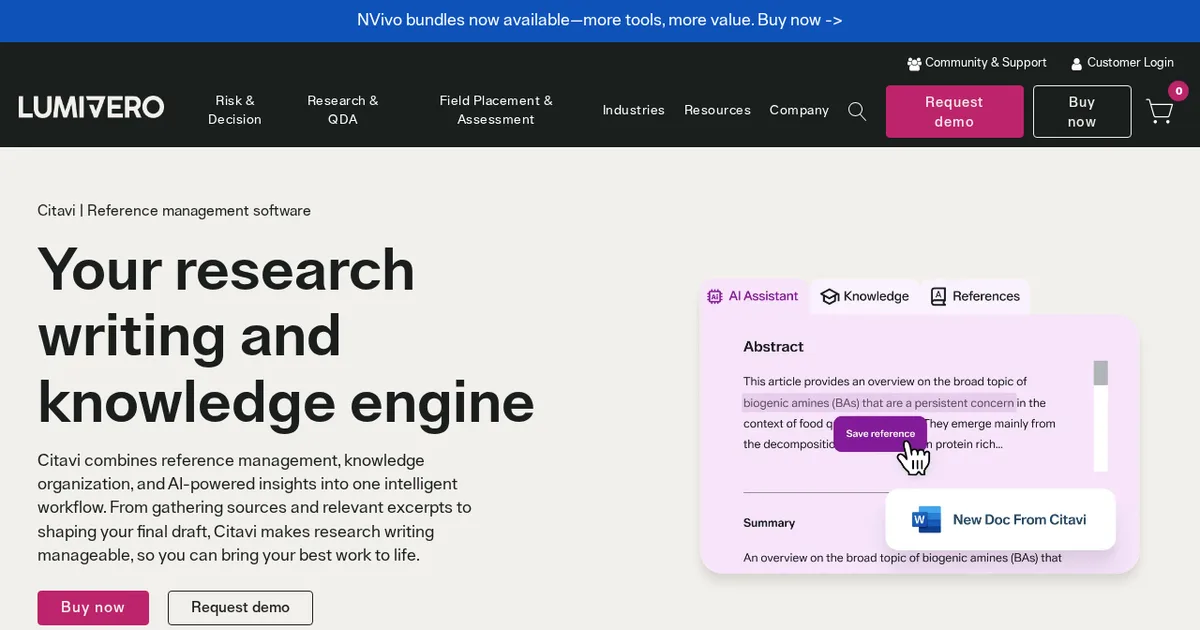Click the pink Buy now hero button
This screenshot has height=630, width=1200.
coord(93,608)
